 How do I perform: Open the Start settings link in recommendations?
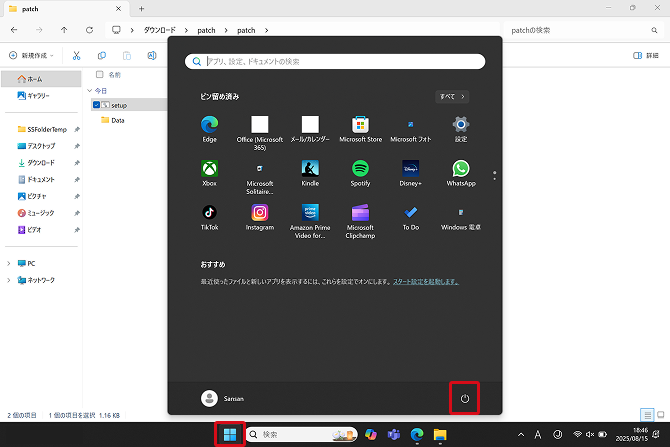pyautogui.click(x=426, y=282)
